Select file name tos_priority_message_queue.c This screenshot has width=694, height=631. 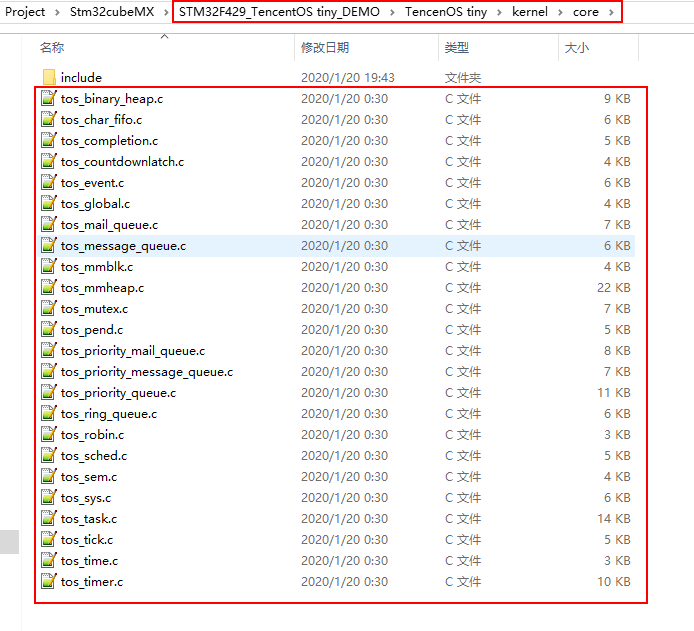[147, 372]
